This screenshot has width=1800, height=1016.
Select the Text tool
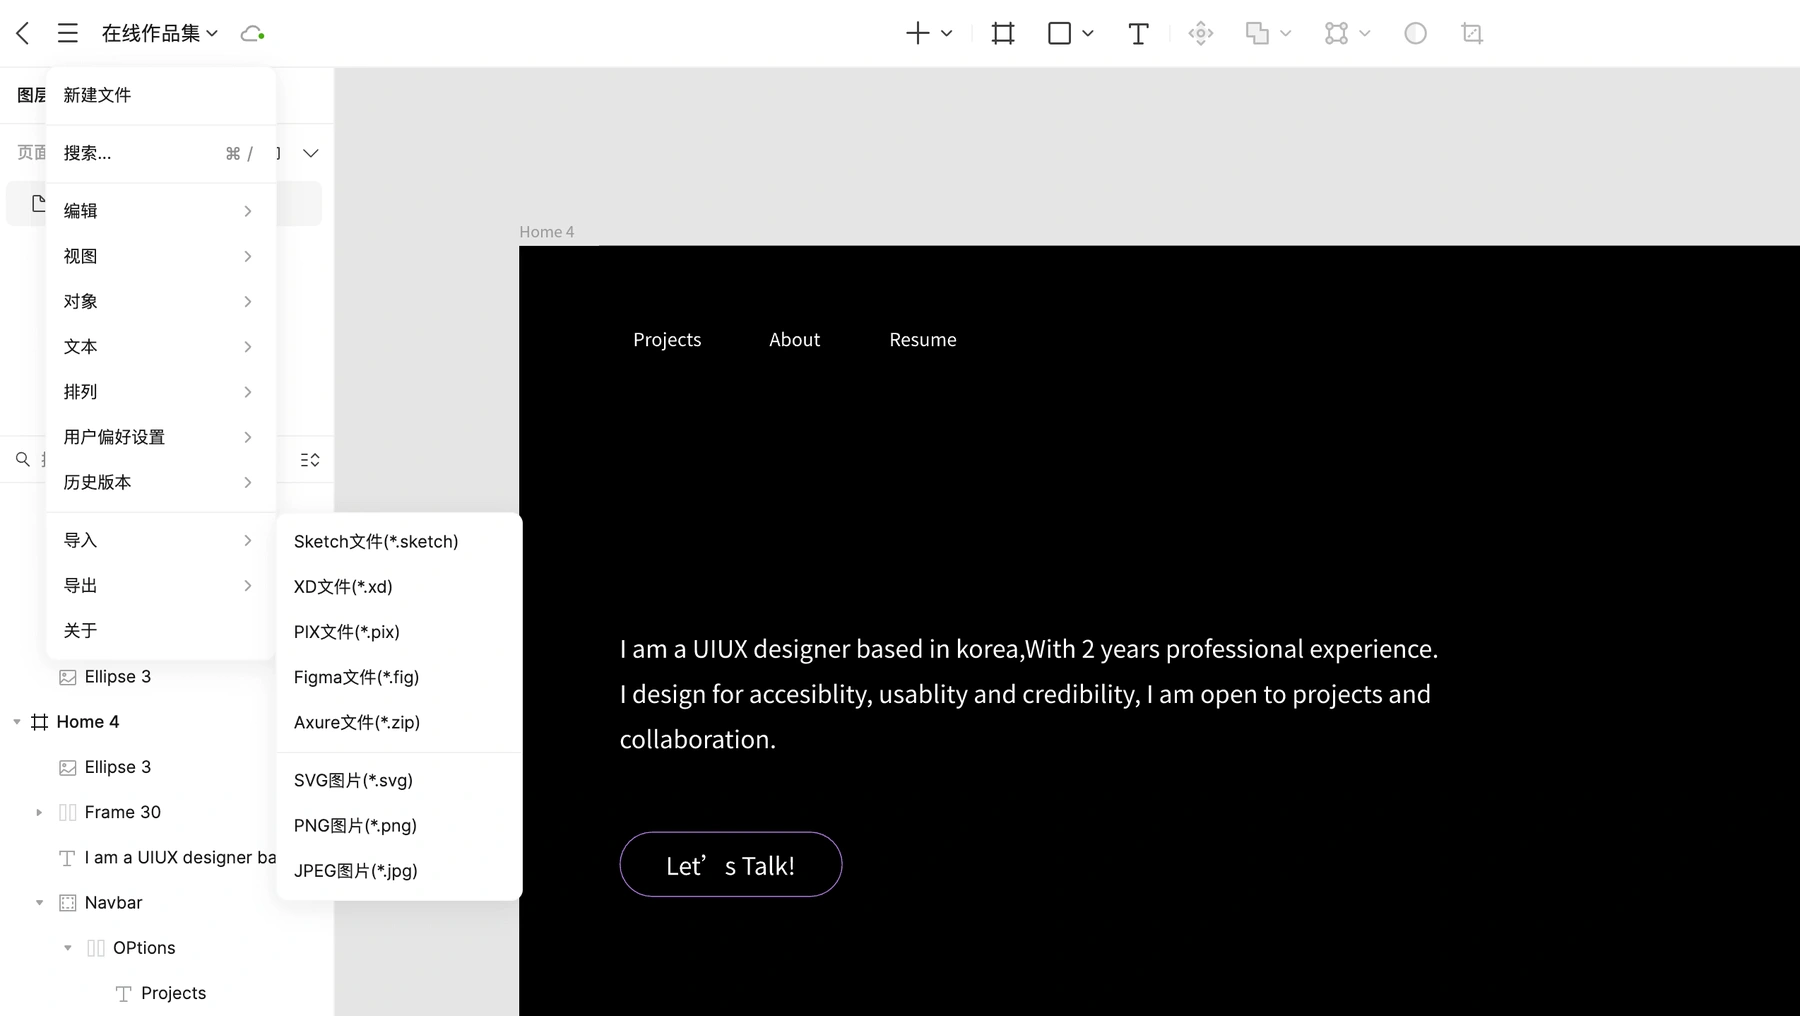point(1138,33)
